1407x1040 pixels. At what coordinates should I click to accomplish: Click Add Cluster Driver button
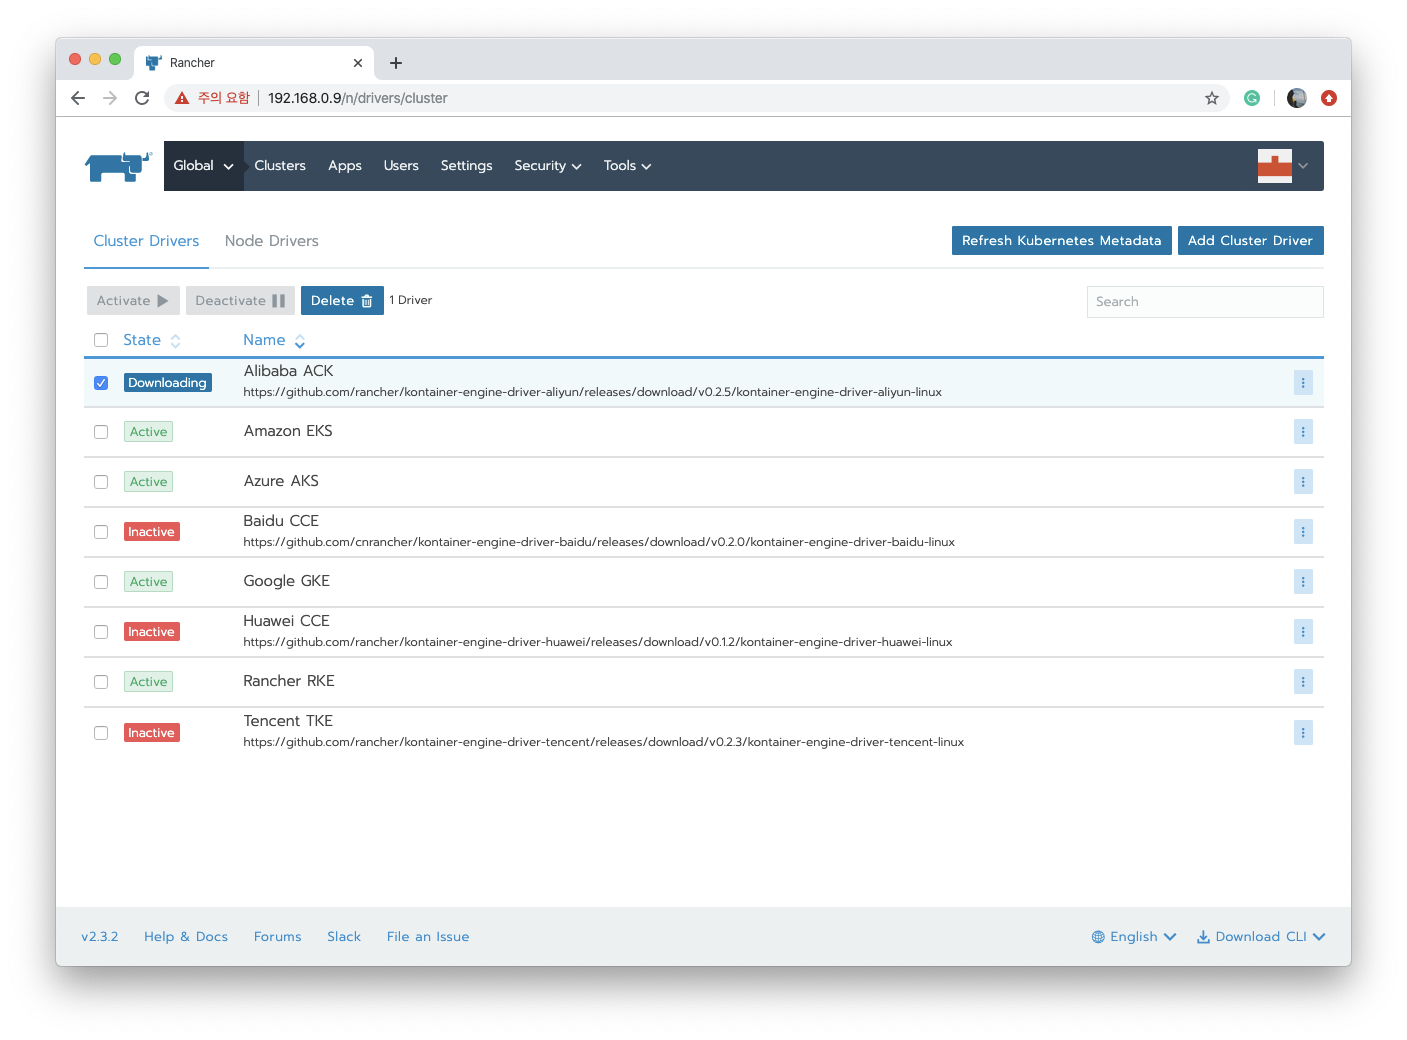[1250, 241]
